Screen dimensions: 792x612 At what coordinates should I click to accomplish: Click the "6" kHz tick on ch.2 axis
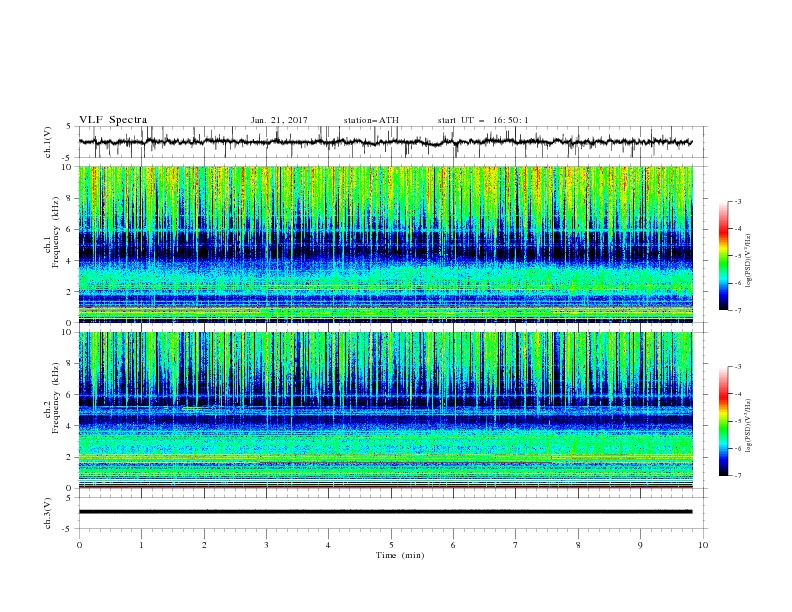click(x=70, y=395)
